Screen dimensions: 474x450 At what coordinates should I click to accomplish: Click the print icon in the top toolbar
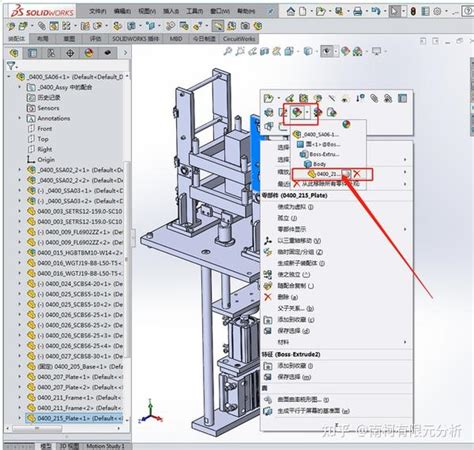[x=357, y=11]
